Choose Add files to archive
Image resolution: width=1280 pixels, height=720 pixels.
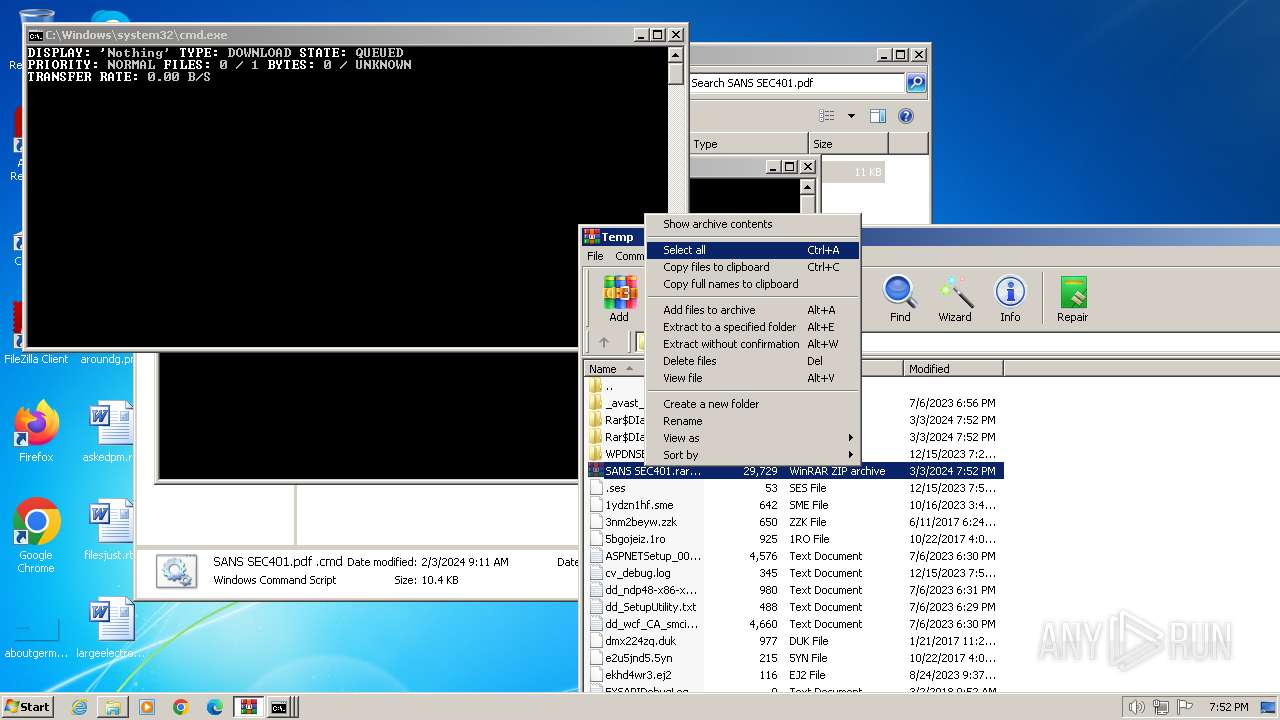[x=753, y=310]
